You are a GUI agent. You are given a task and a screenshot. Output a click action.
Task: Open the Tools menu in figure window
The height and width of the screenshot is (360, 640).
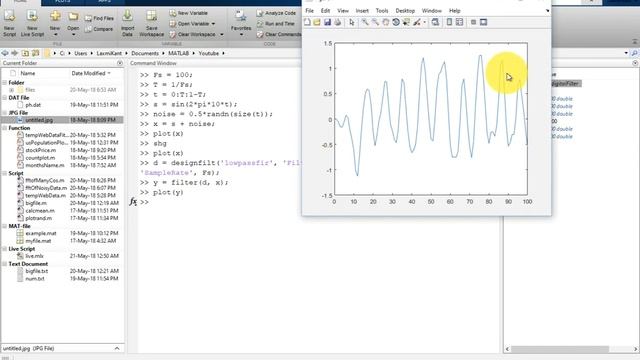[x=382, y=11]
